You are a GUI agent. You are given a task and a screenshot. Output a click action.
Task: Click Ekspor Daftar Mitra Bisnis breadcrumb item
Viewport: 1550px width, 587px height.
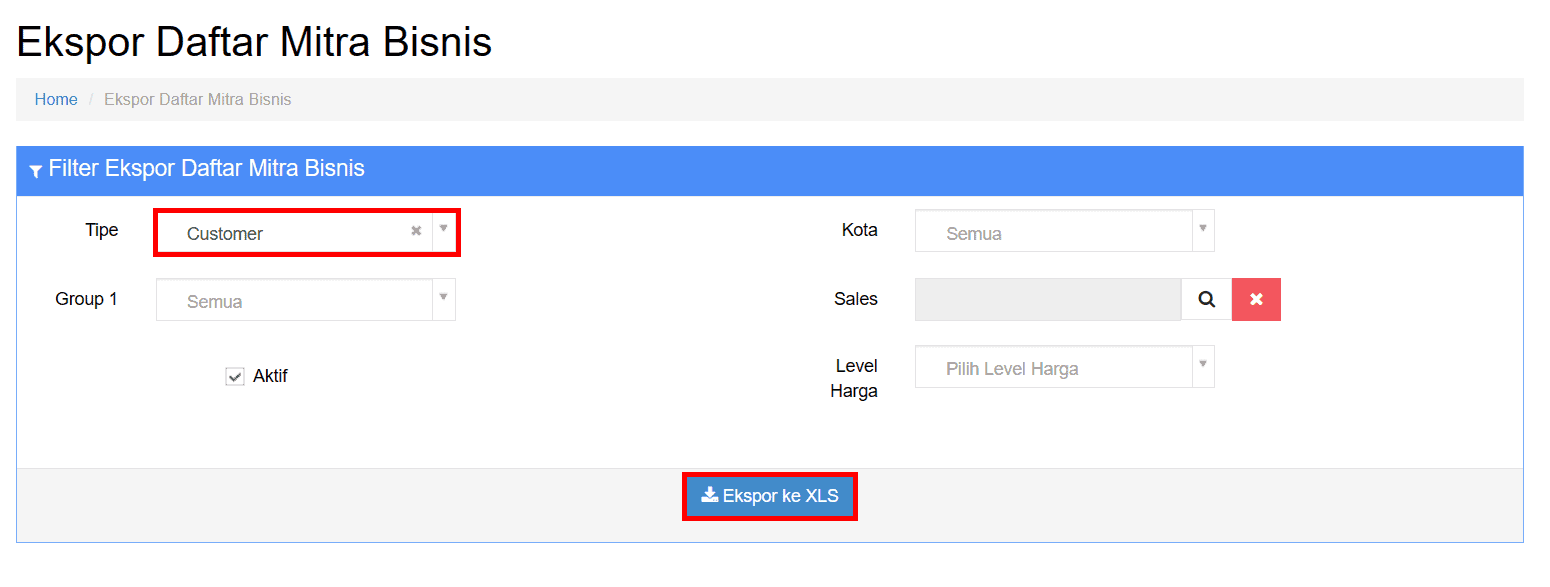pos(198,99)
